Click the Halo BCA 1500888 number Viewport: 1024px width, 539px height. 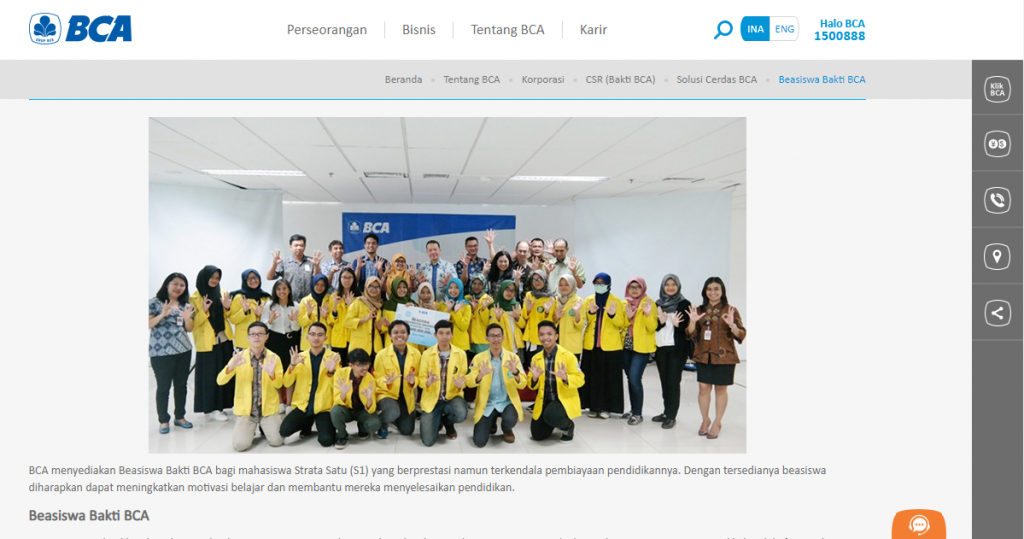coord(839,36)
